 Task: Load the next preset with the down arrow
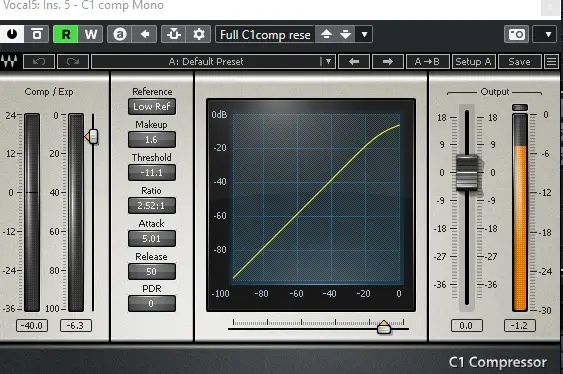click(x=345, y=34)
